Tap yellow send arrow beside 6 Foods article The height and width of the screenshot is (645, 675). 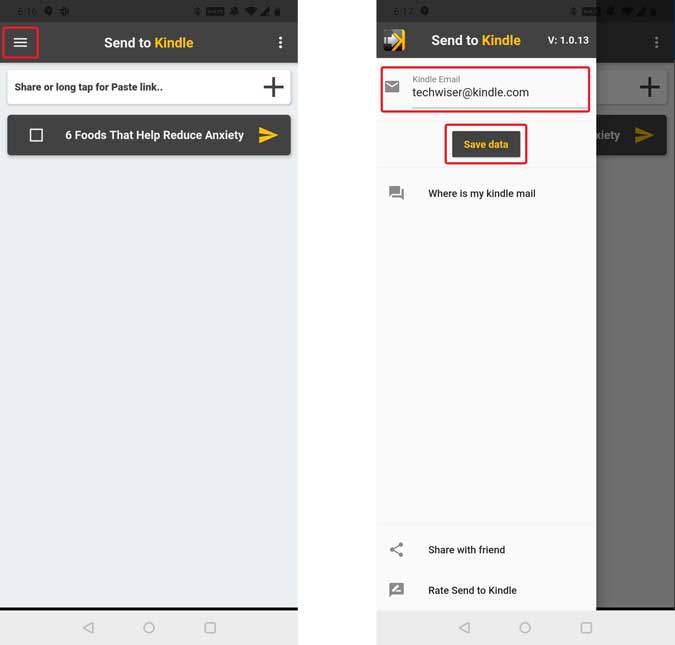(x=268, y=135)
